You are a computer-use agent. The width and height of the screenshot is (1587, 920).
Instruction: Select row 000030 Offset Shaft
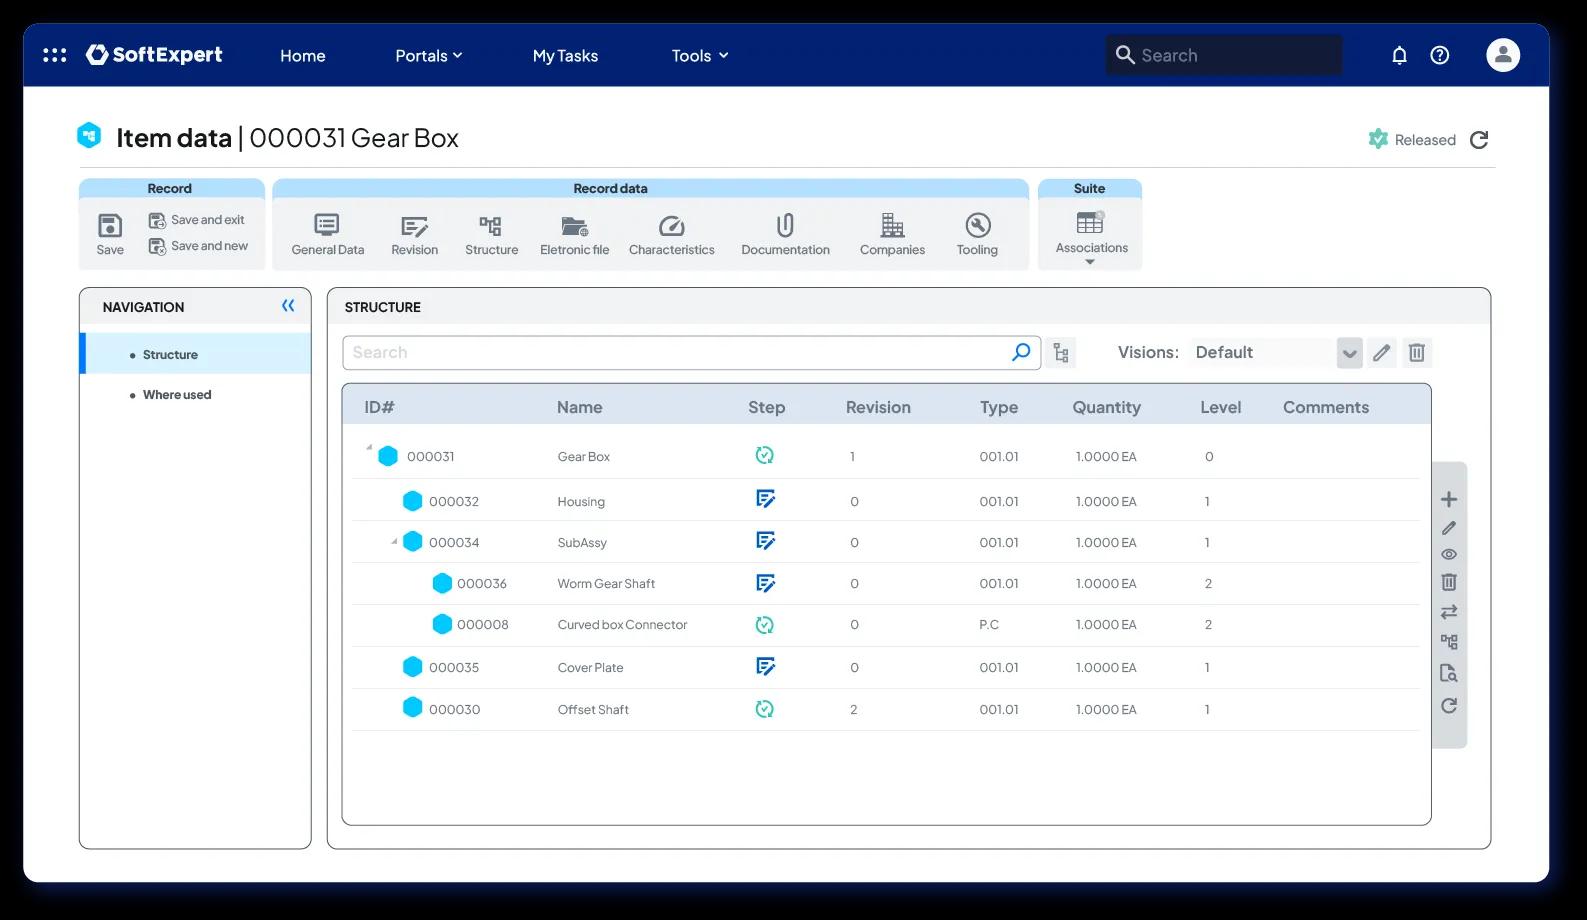click(885, 709)
